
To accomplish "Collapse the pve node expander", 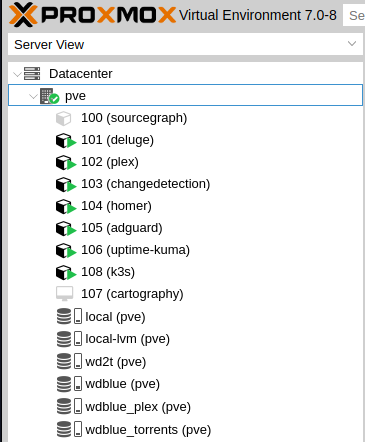I will [33, 96].
